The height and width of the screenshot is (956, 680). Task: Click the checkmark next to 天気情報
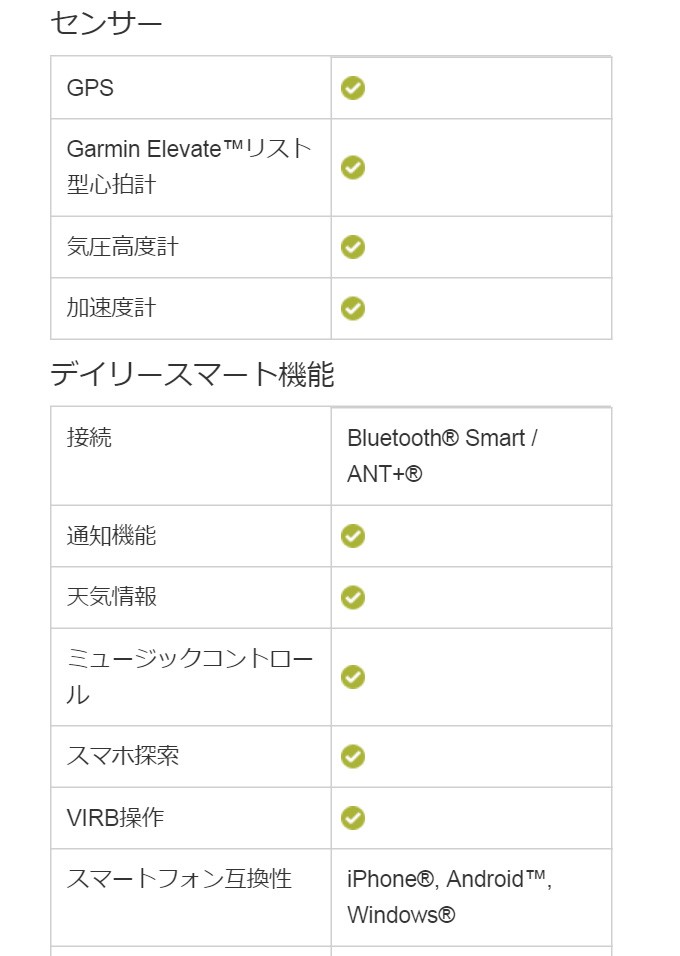click(353, 597)
